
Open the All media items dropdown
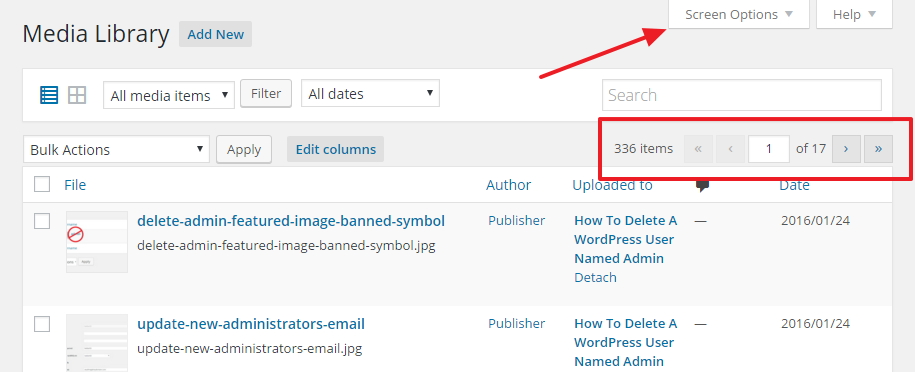pyautogui.click(x=169, y=95)
